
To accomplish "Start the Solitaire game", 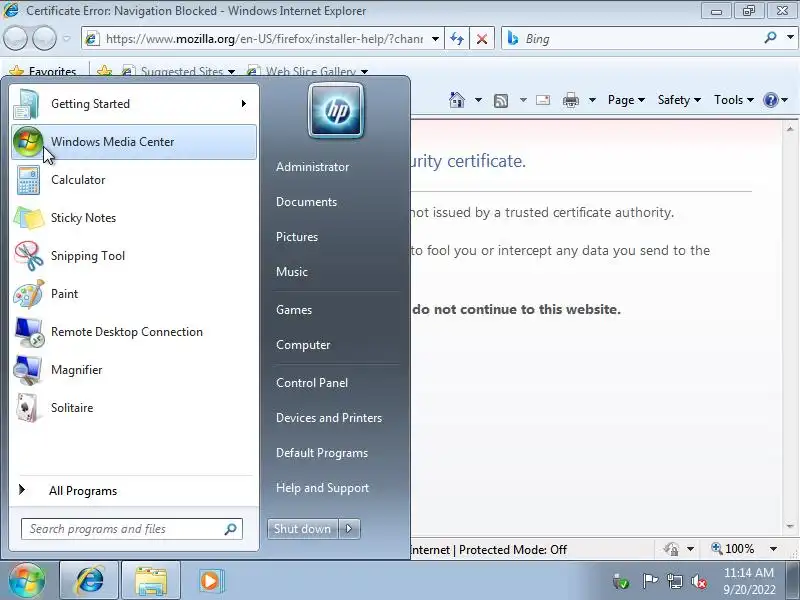I will point(134,408).
